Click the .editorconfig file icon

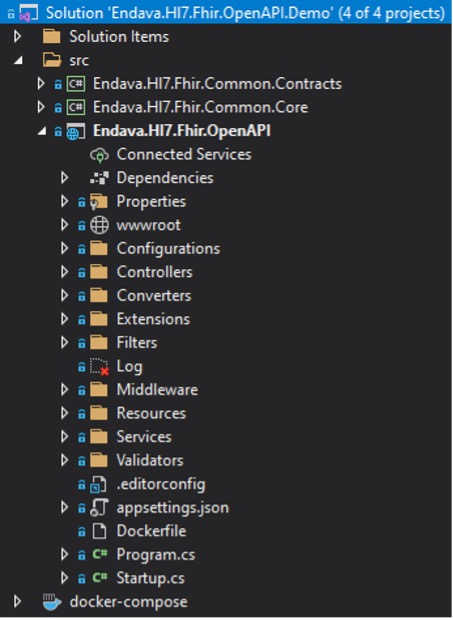click(x=99, y=484)
